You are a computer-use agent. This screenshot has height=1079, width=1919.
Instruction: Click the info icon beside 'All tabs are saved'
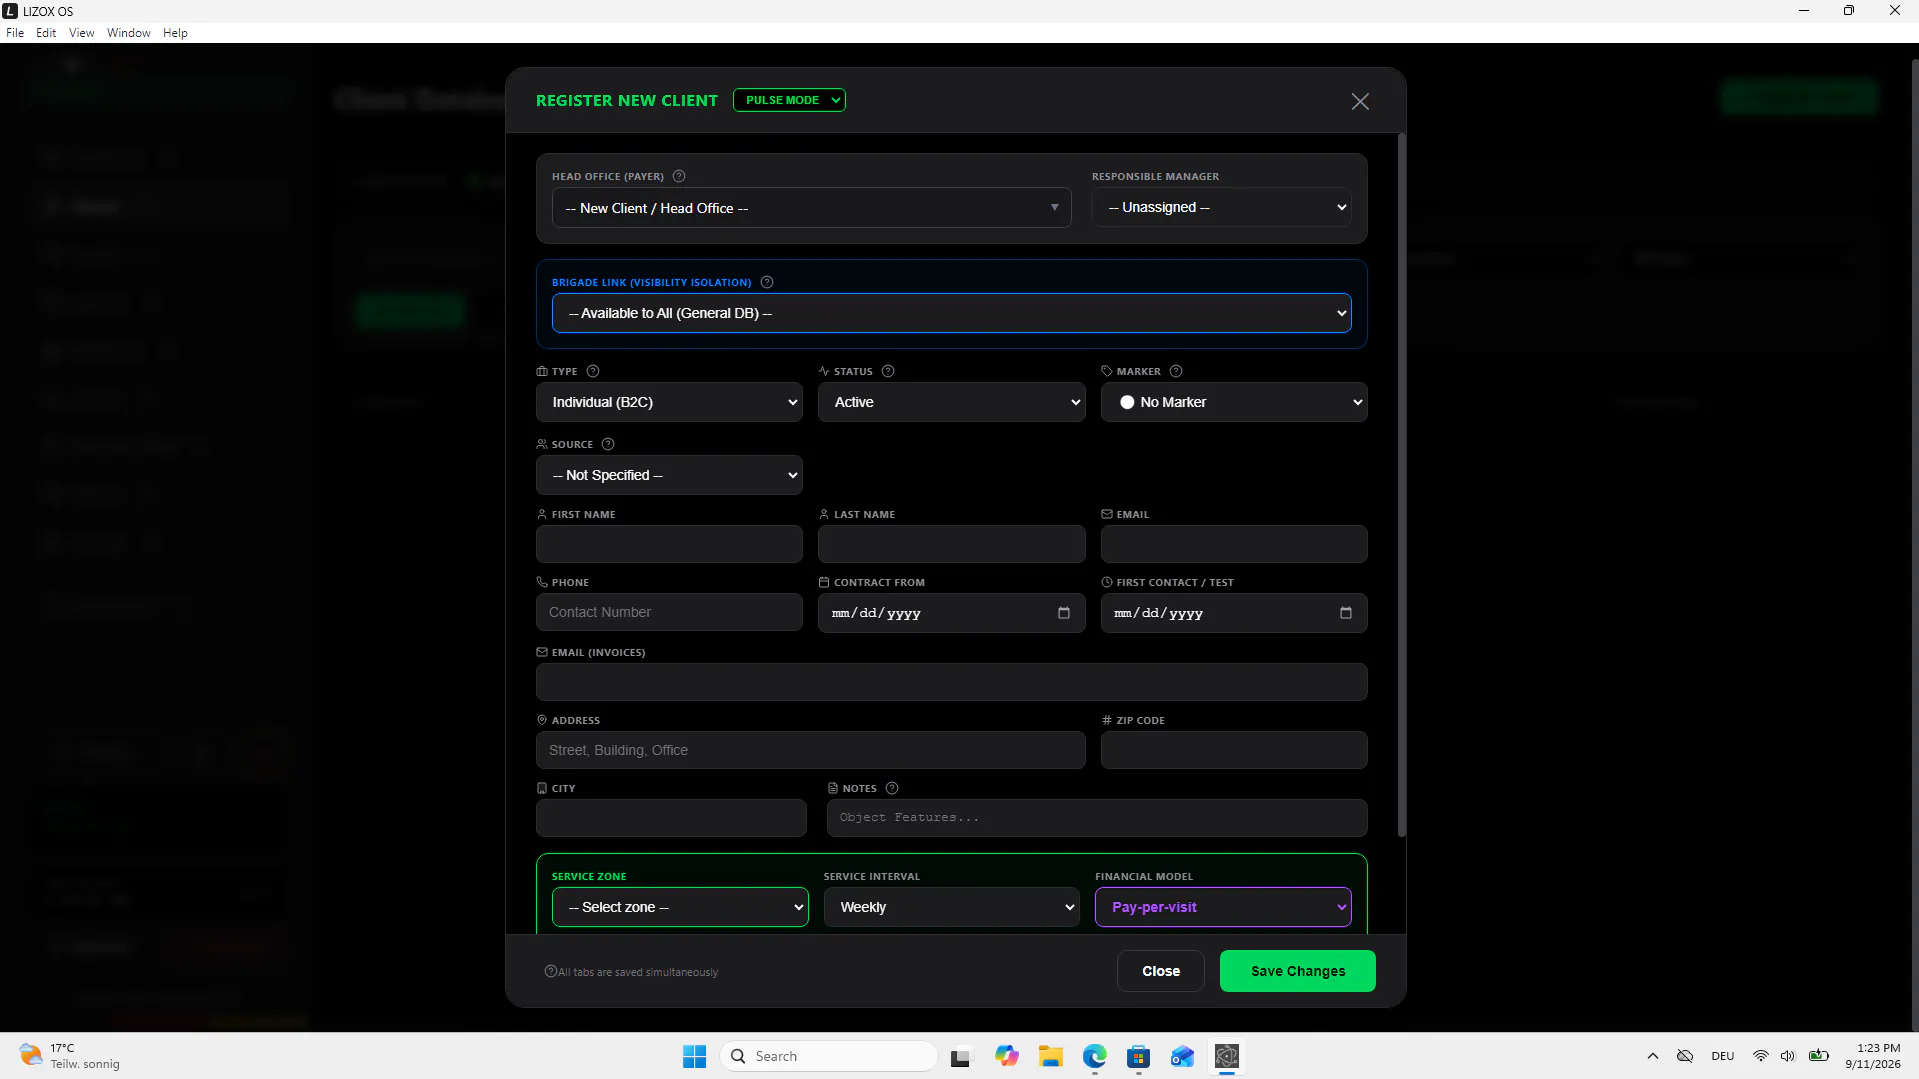[550, 971]
